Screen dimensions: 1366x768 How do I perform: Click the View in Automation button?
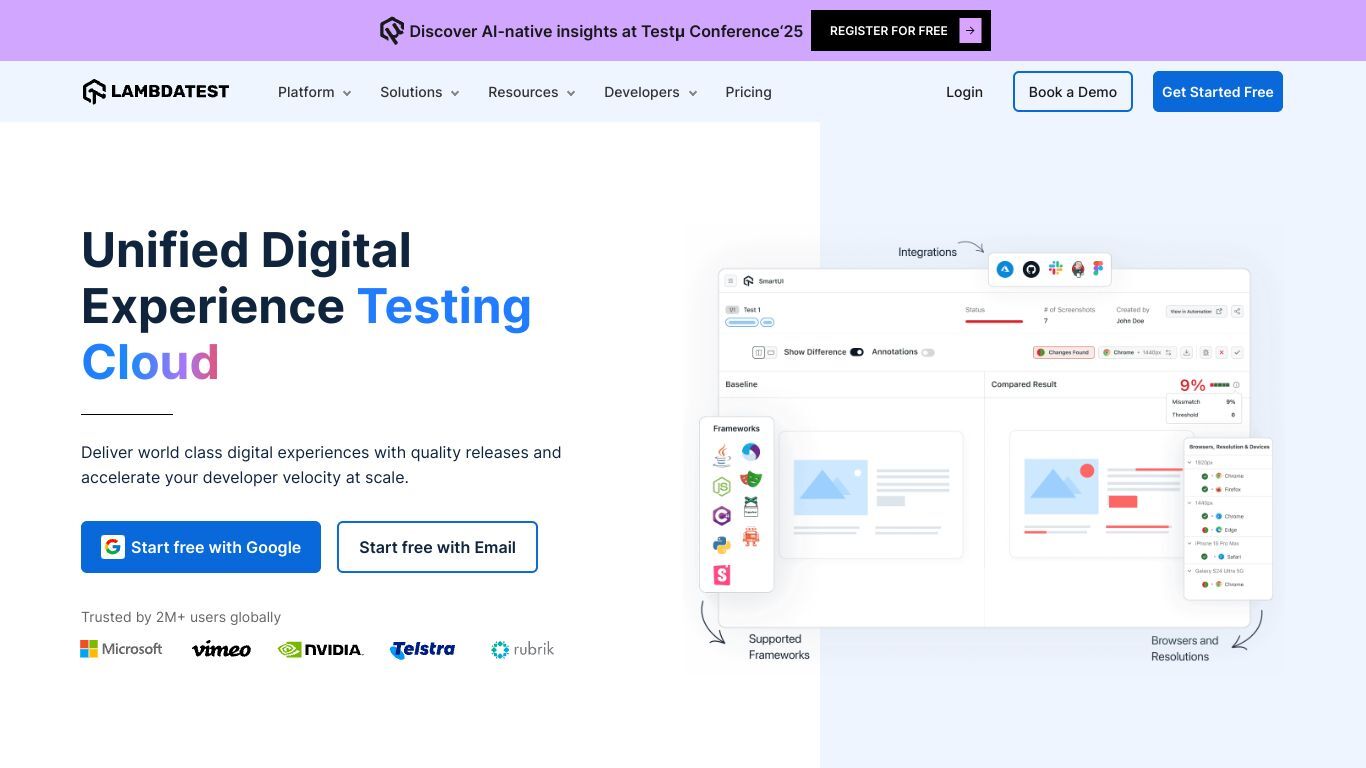1196,311
